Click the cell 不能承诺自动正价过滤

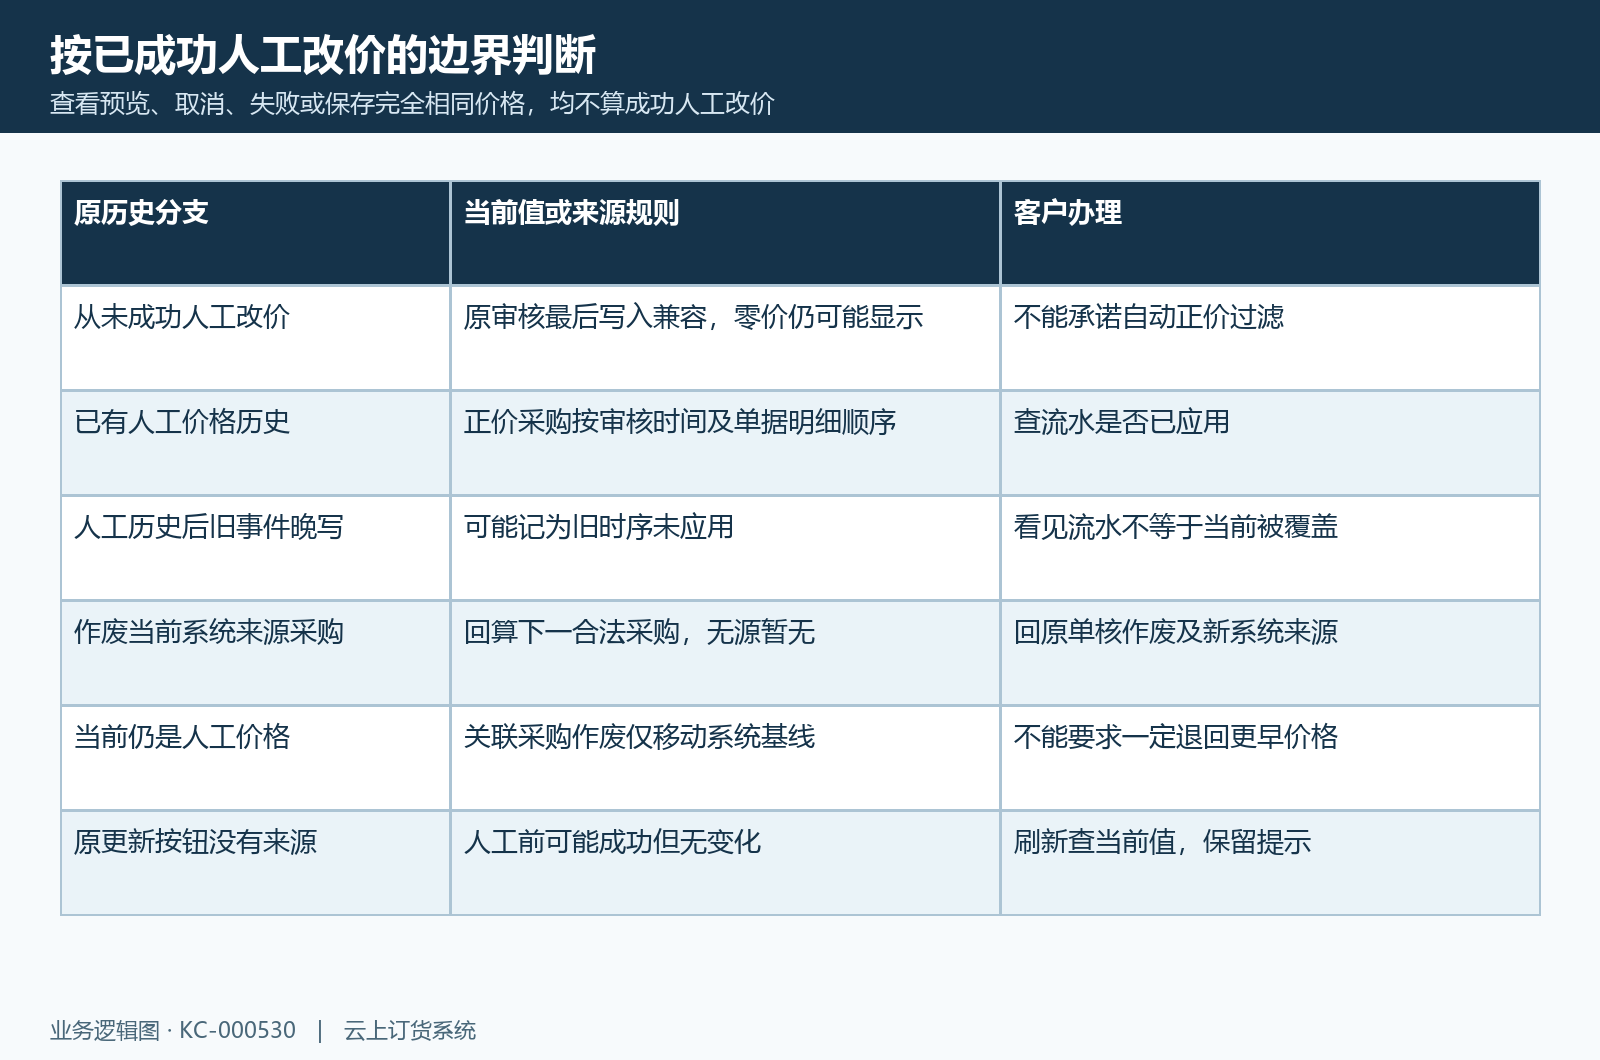(x=1270, y=338)
